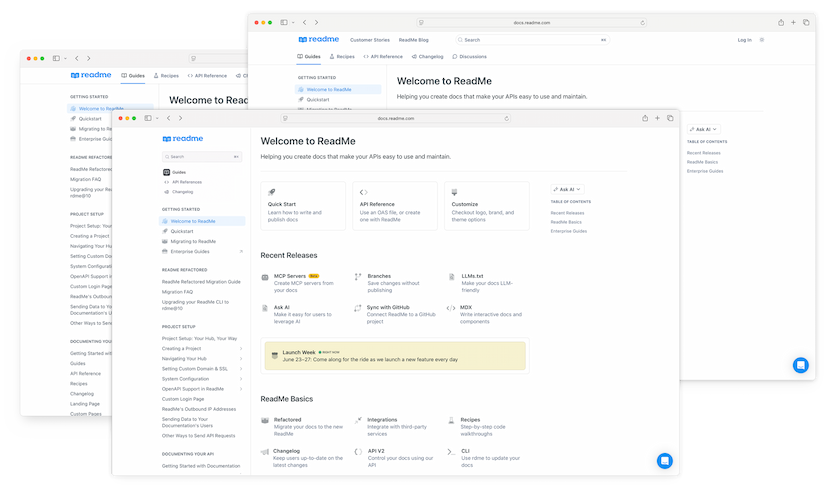Click the Log In link
Screen dimensions: 828x495
(x=744, y=40)
